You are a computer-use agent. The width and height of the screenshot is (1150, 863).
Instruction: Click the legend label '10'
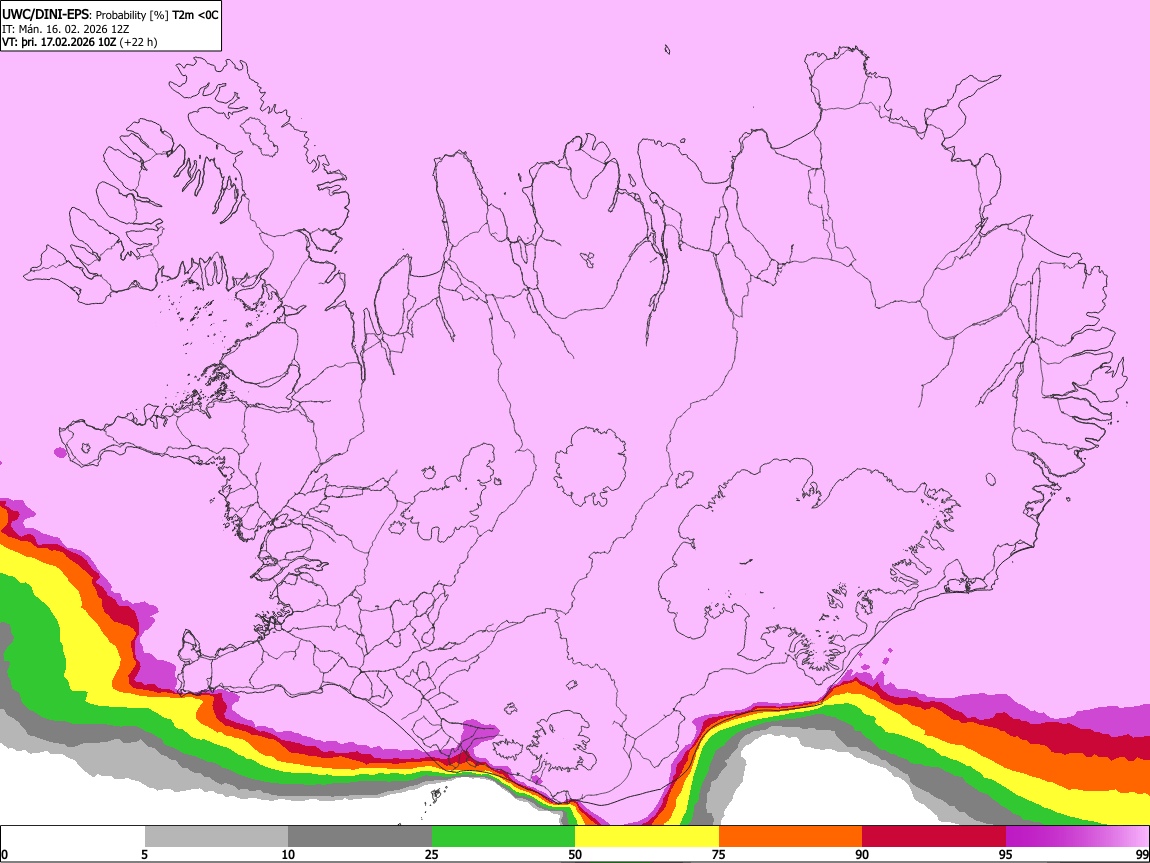[288, 854]
